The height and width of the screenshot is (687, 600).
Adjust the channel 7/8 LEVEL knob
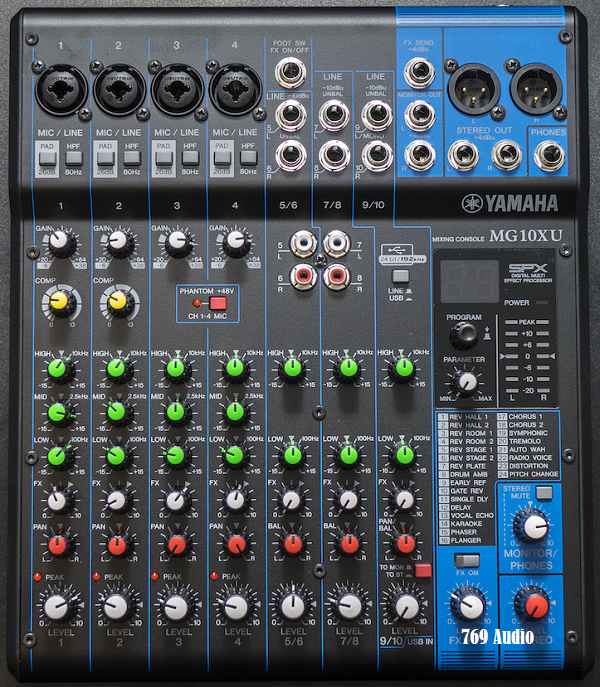350,606
